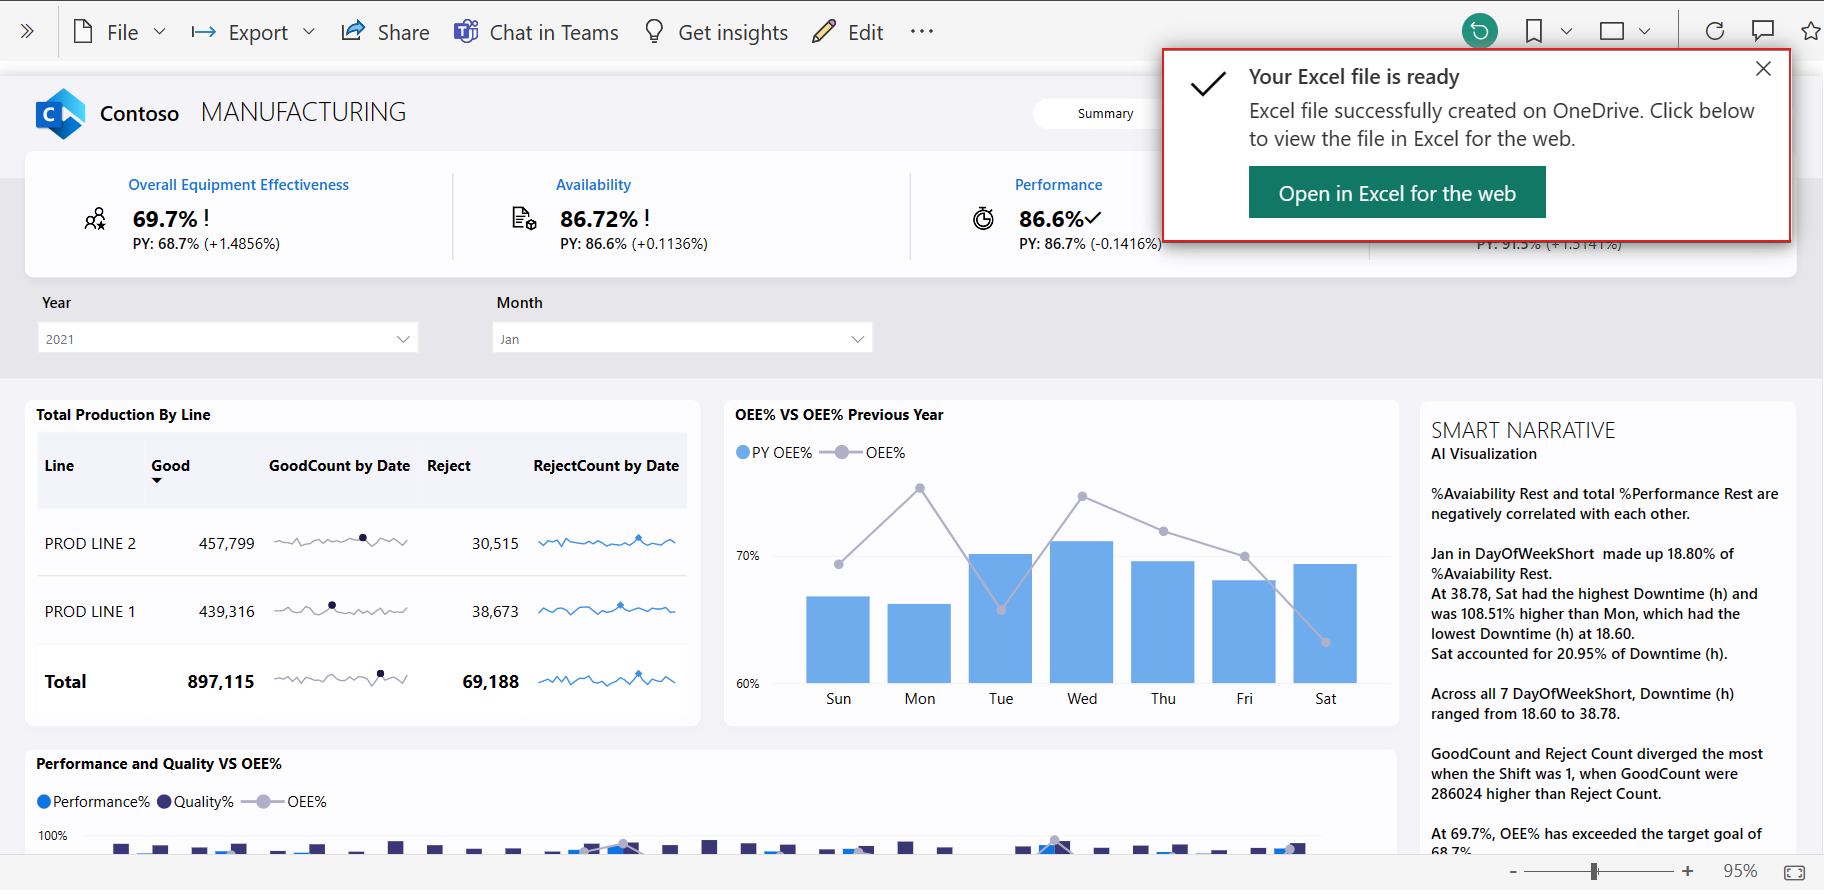Click the green reset to default icon
The image size is (1824, 894).
click(x=1479, y=32)
